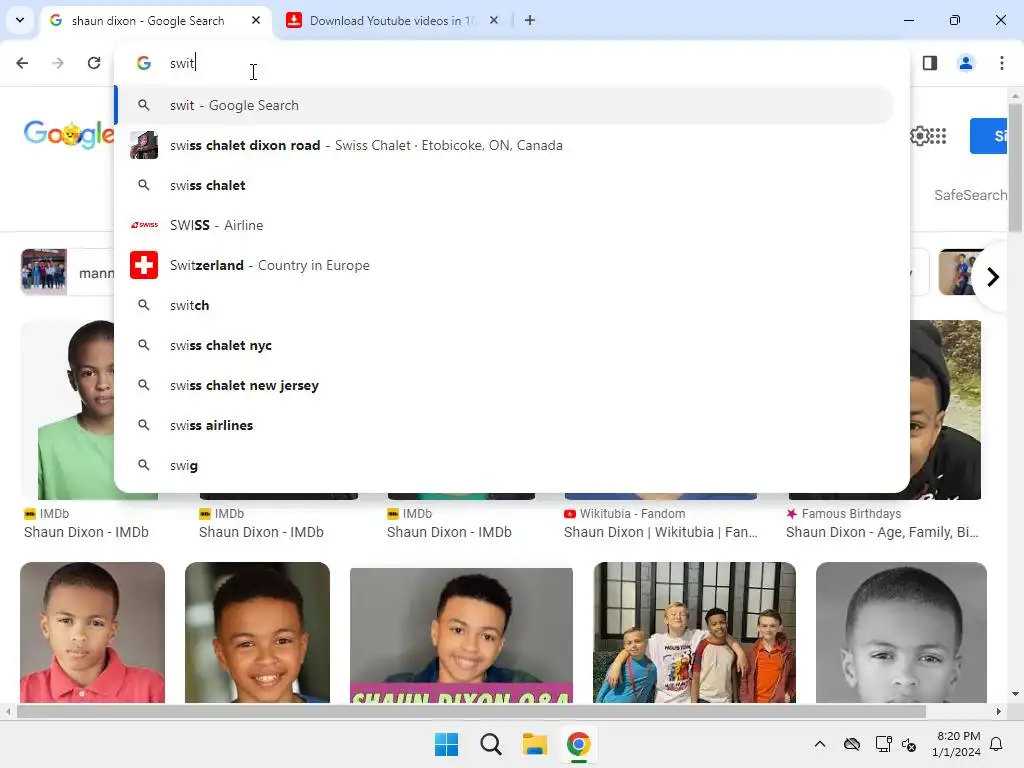This screenshot has height=768, width=1024.
Task: Click the muted volume tray icon
Action: (x=909, y=744)
